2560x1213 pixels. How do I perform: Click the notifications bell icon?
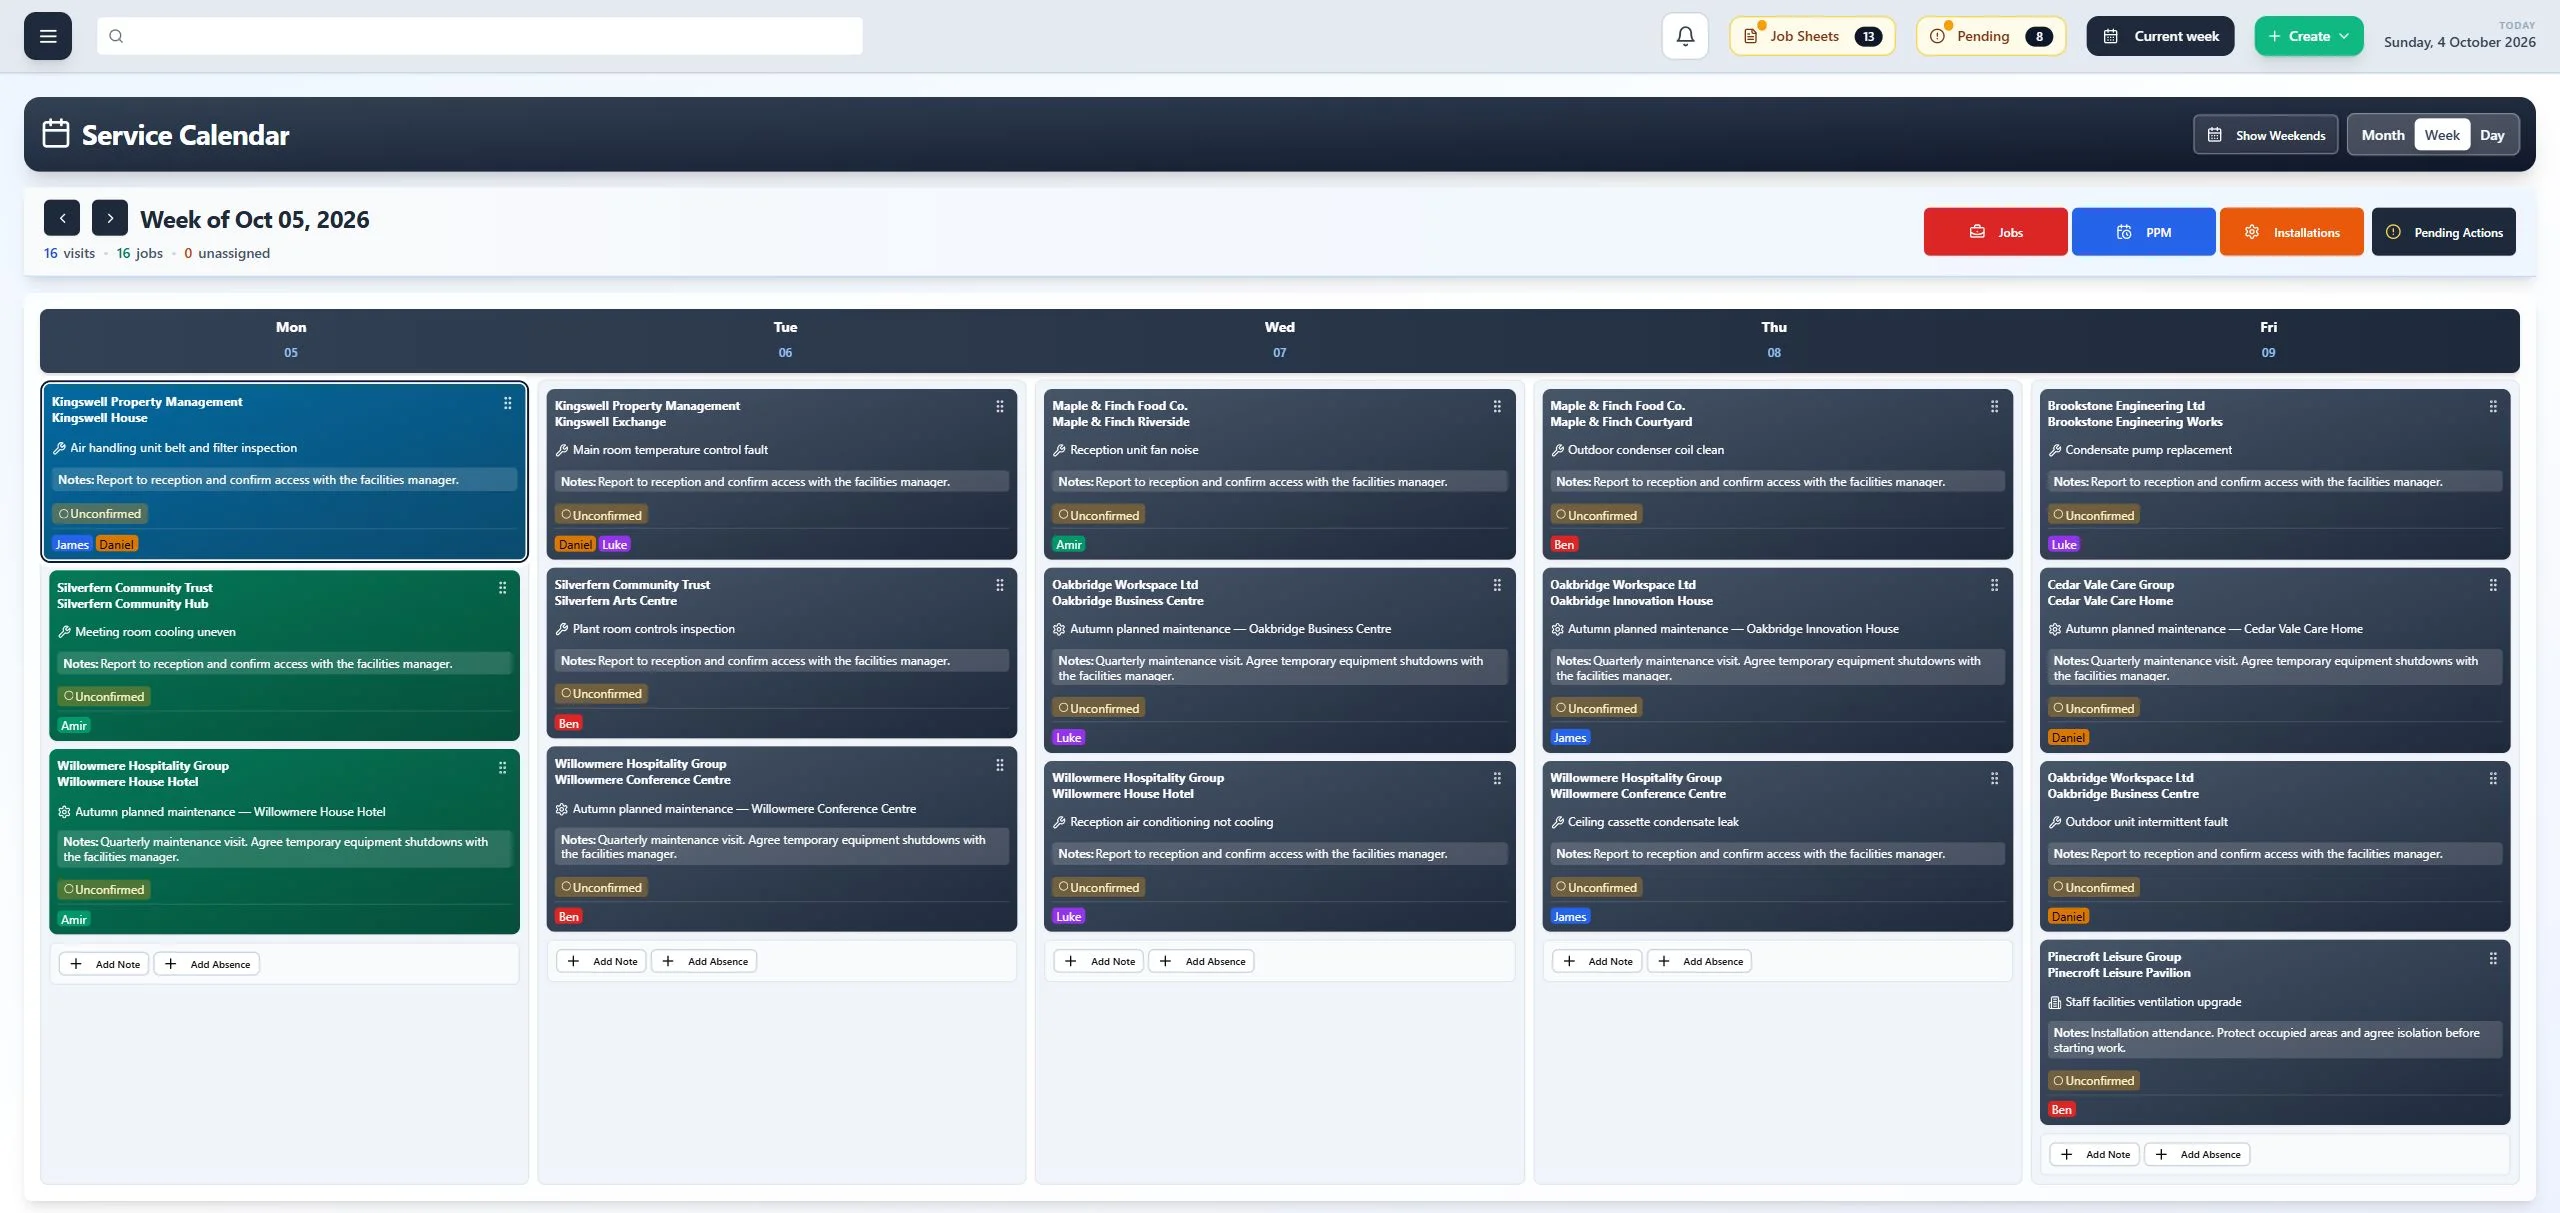pos(1685,36)
